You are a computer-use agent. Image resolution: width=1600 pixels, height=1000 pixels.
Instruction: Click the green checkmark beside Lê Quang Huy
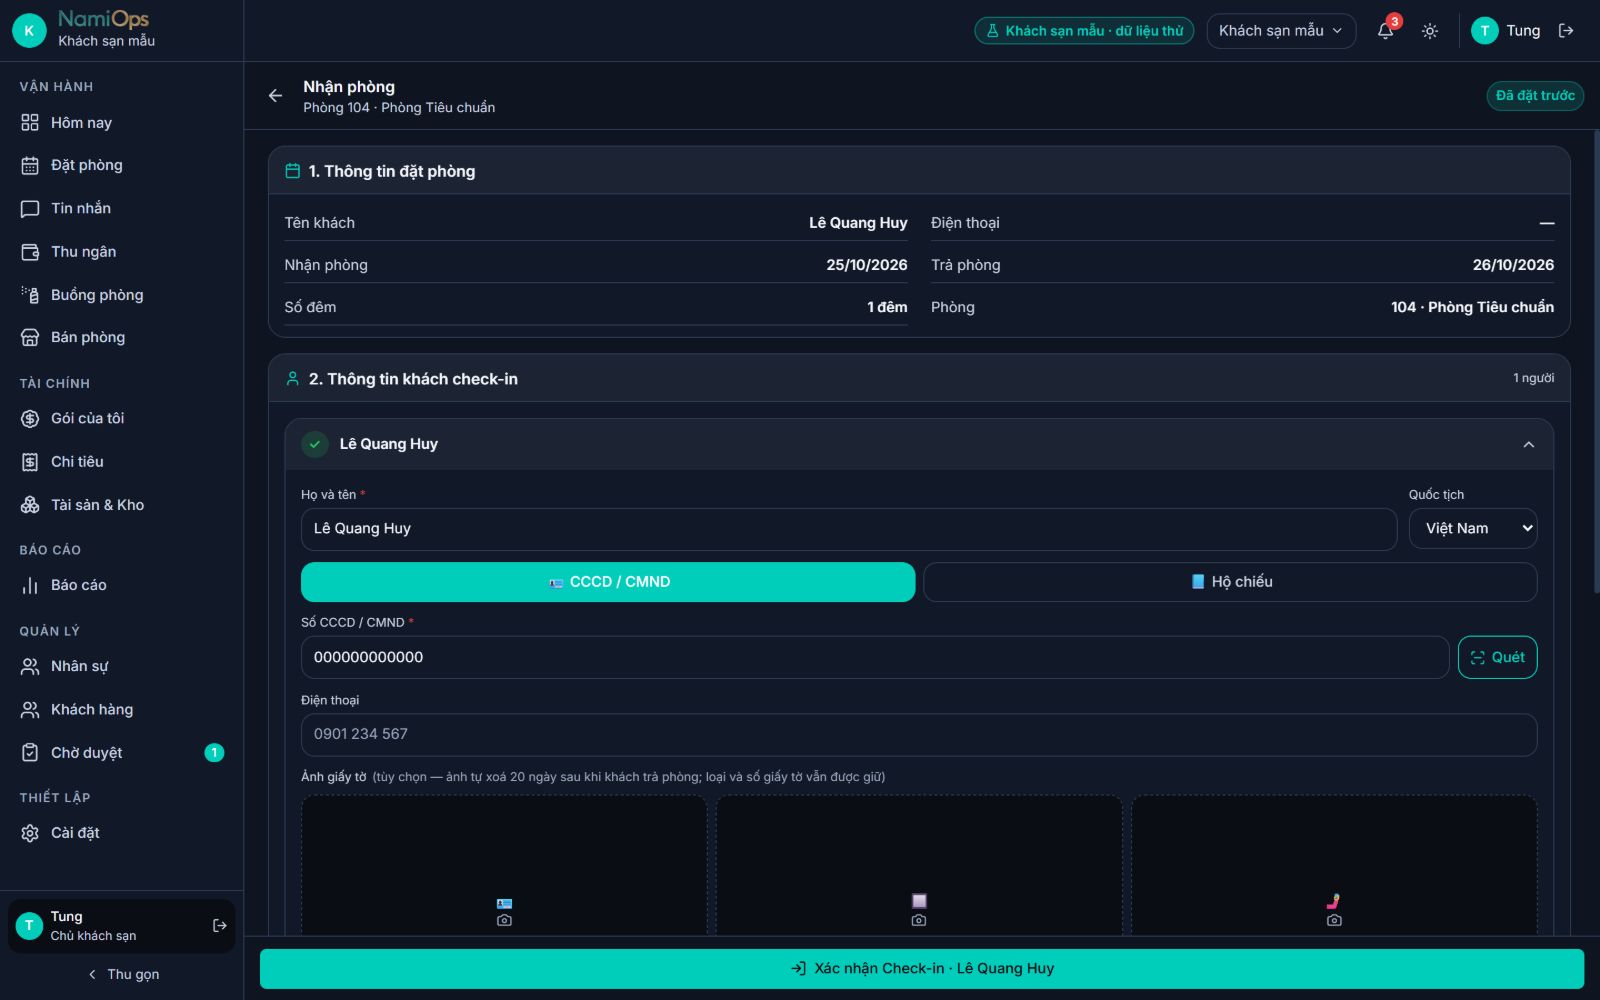coord(315,444)
